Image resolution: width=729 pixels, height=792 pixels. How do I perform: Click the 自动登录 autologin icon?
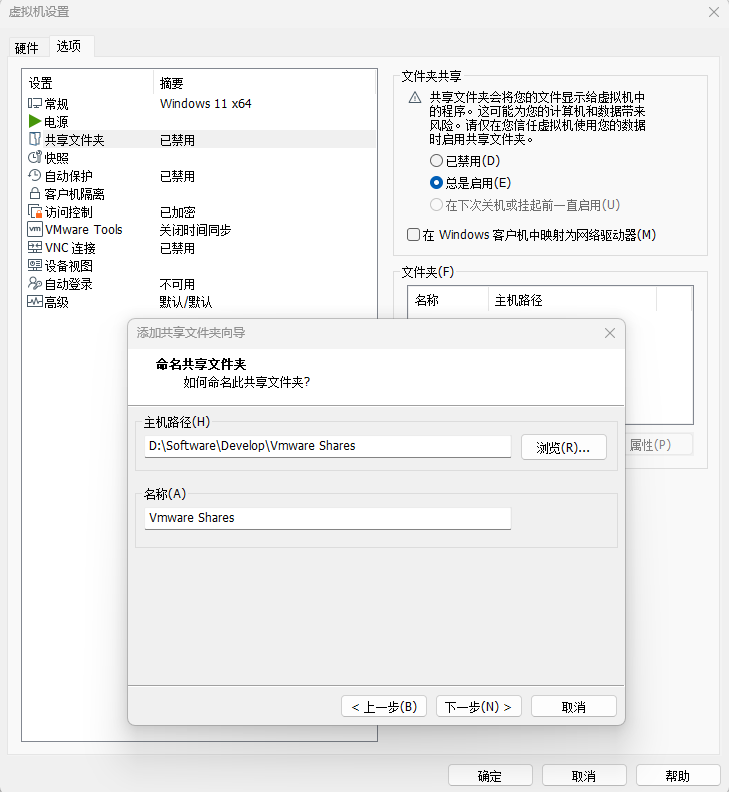pyautogui.click(x=34, y=283)
